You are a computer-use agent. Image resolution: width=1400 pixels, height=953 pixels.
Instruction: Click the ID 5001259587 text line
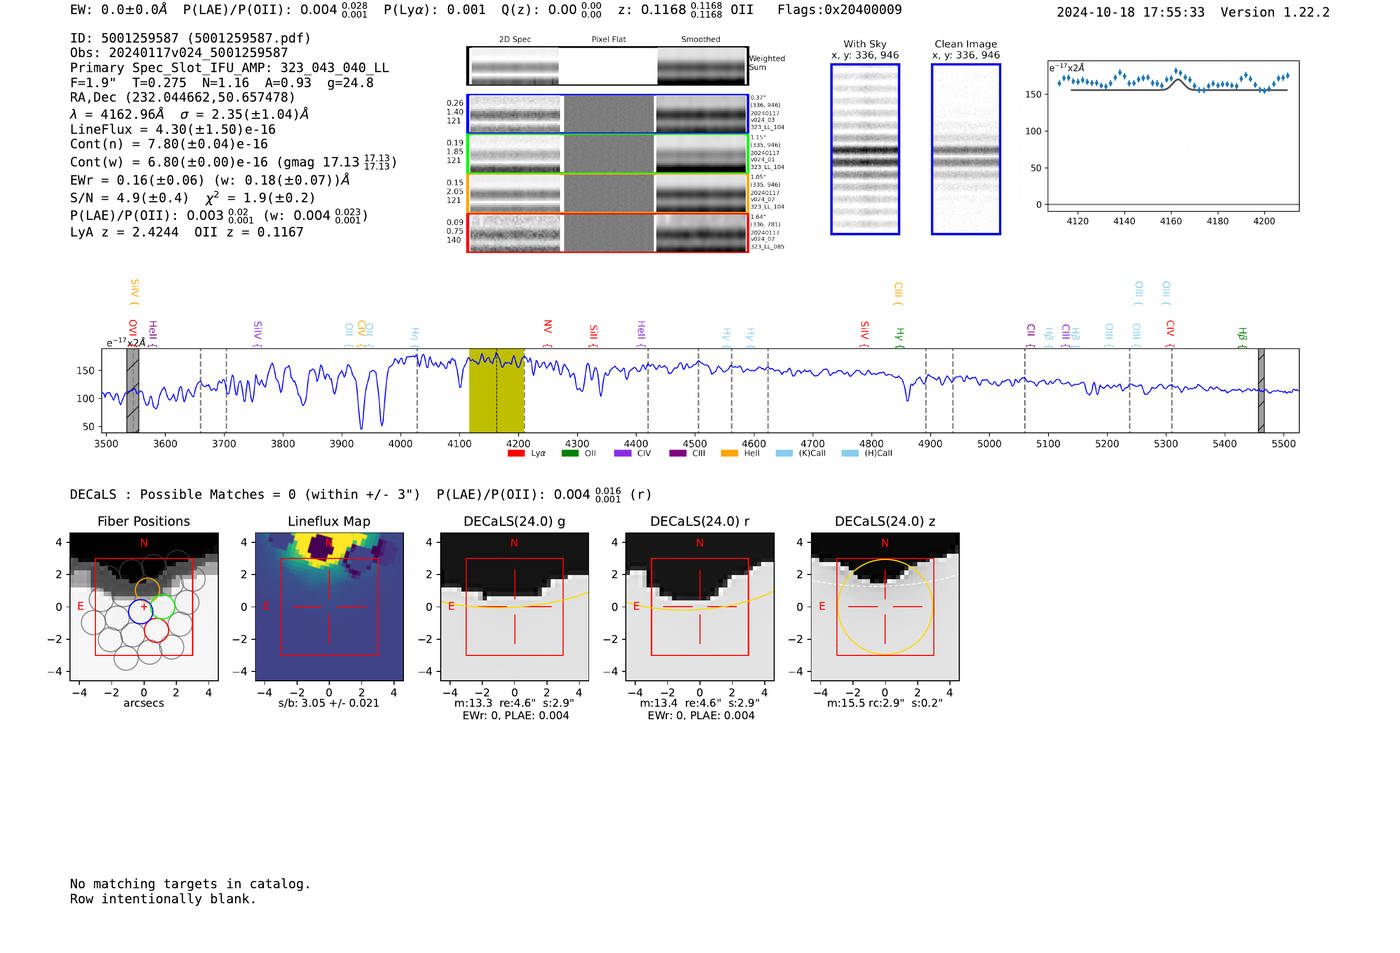point(190,38)
